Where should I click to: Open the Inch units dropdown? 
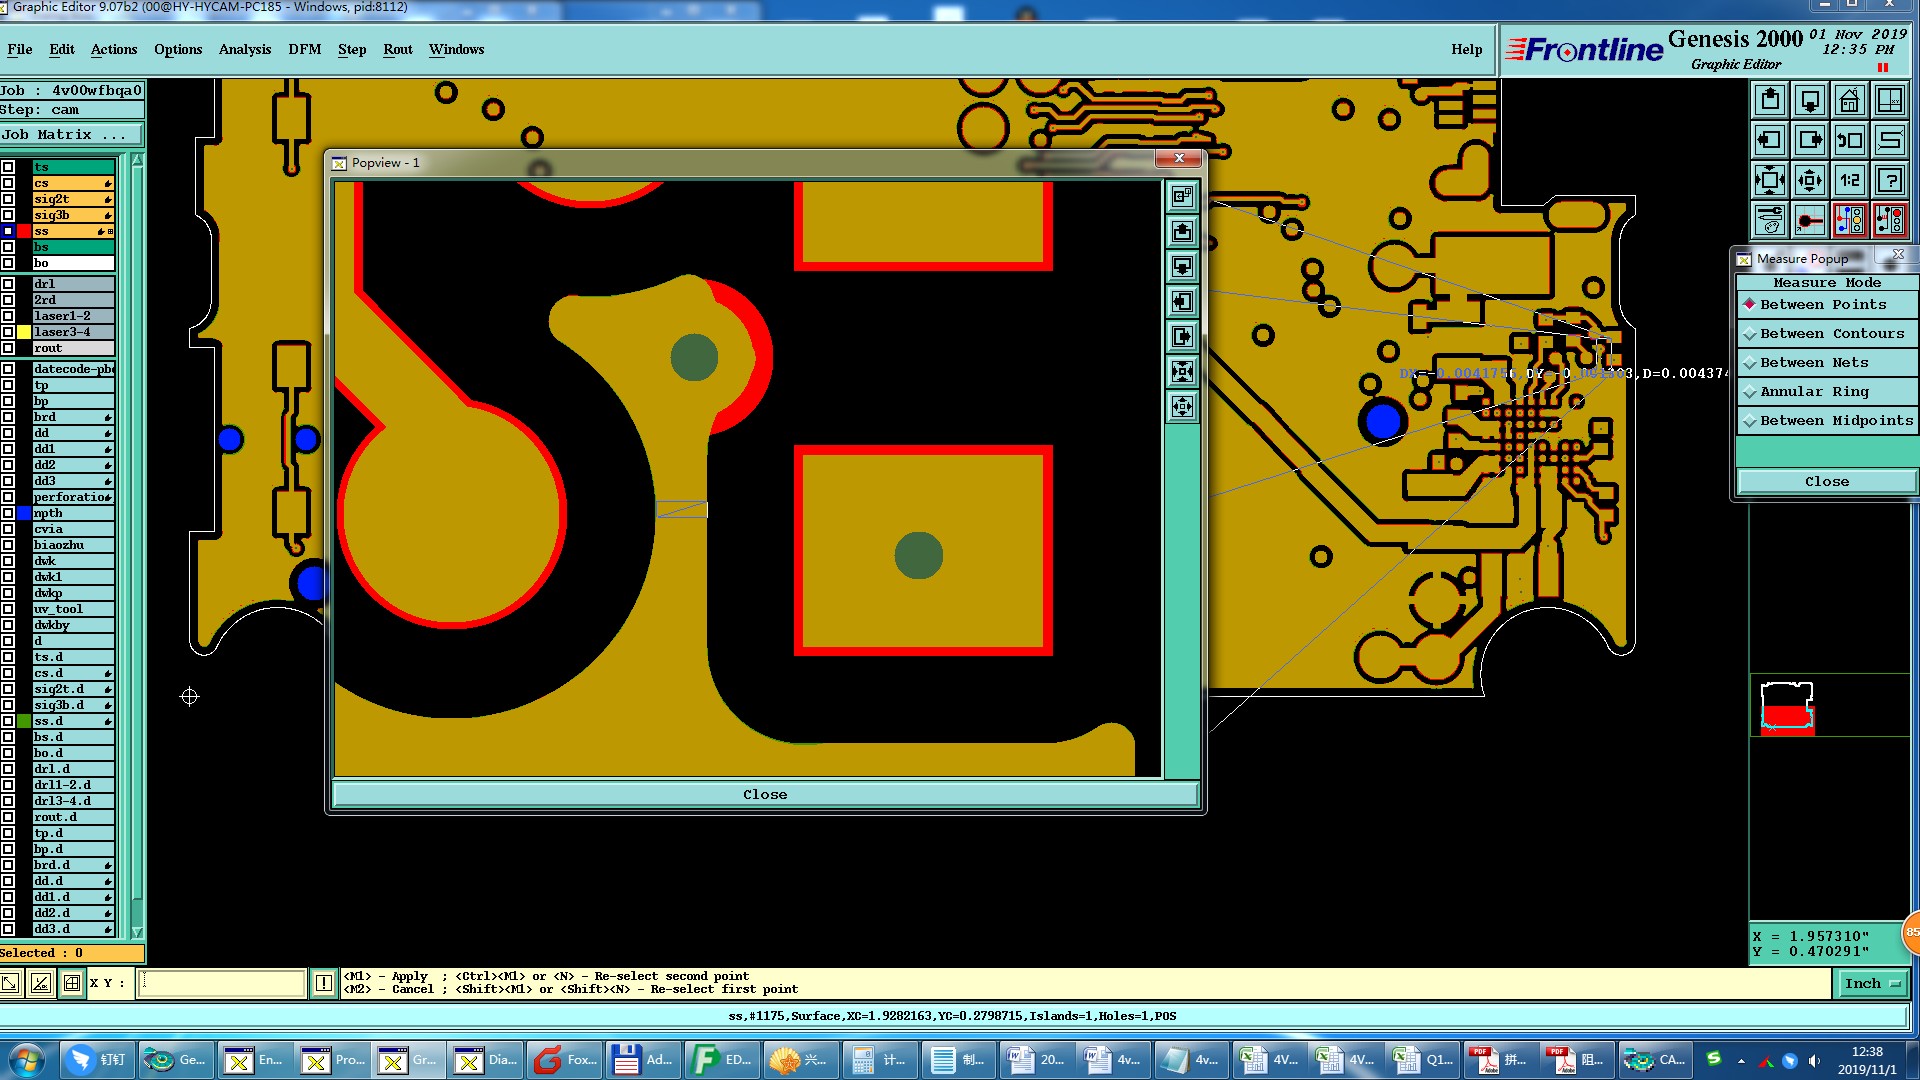click(1871, 984)
